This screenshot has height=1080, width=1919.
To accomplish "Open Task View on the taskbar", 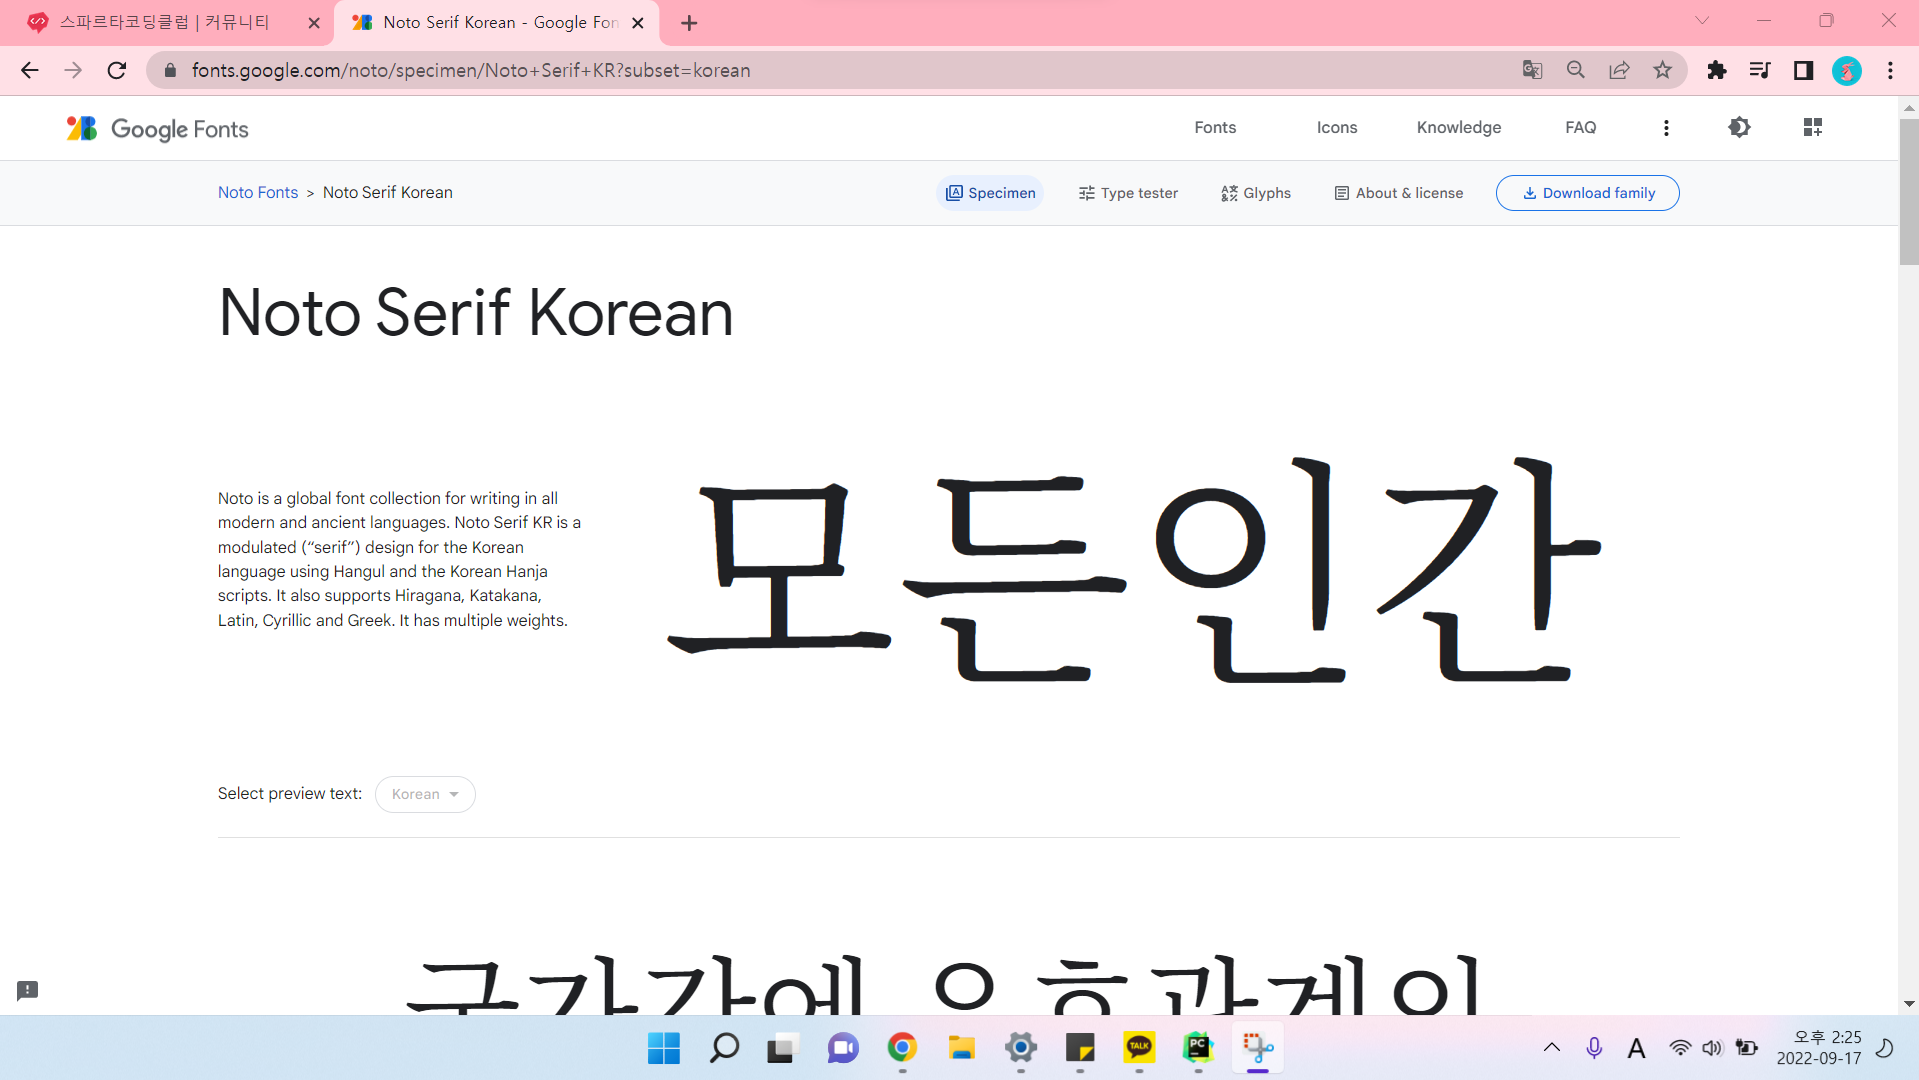I will (x=782, y=1048).
